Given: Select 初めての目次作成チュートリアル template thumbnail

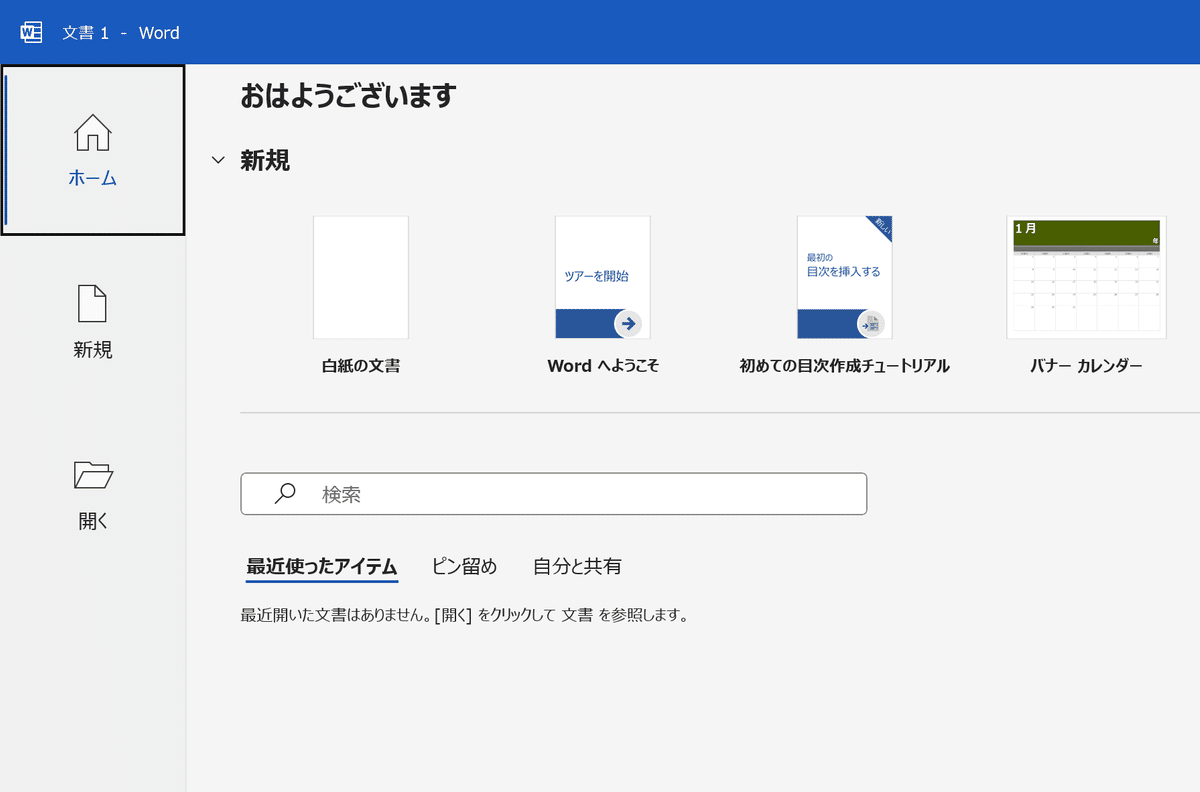Looking at the screenshot, I should pyautogui.click(x=845, y=277).
